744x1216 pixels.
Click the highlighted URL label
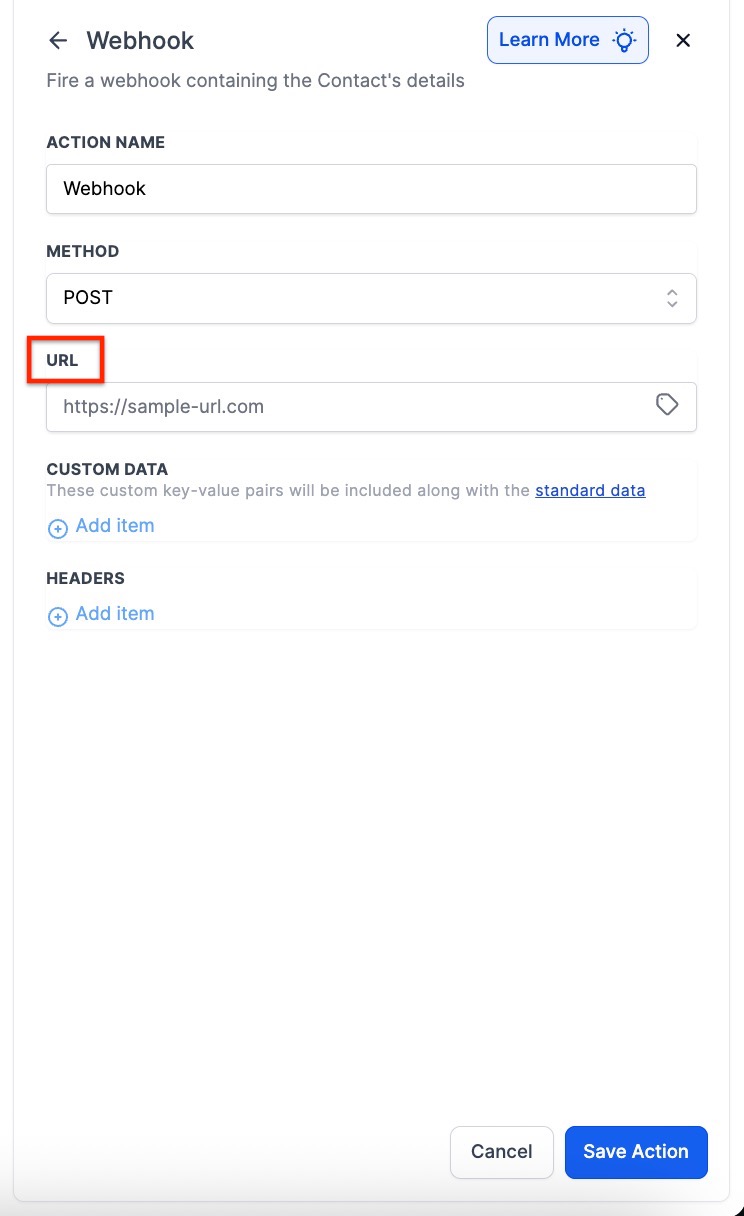coord(62,360)
